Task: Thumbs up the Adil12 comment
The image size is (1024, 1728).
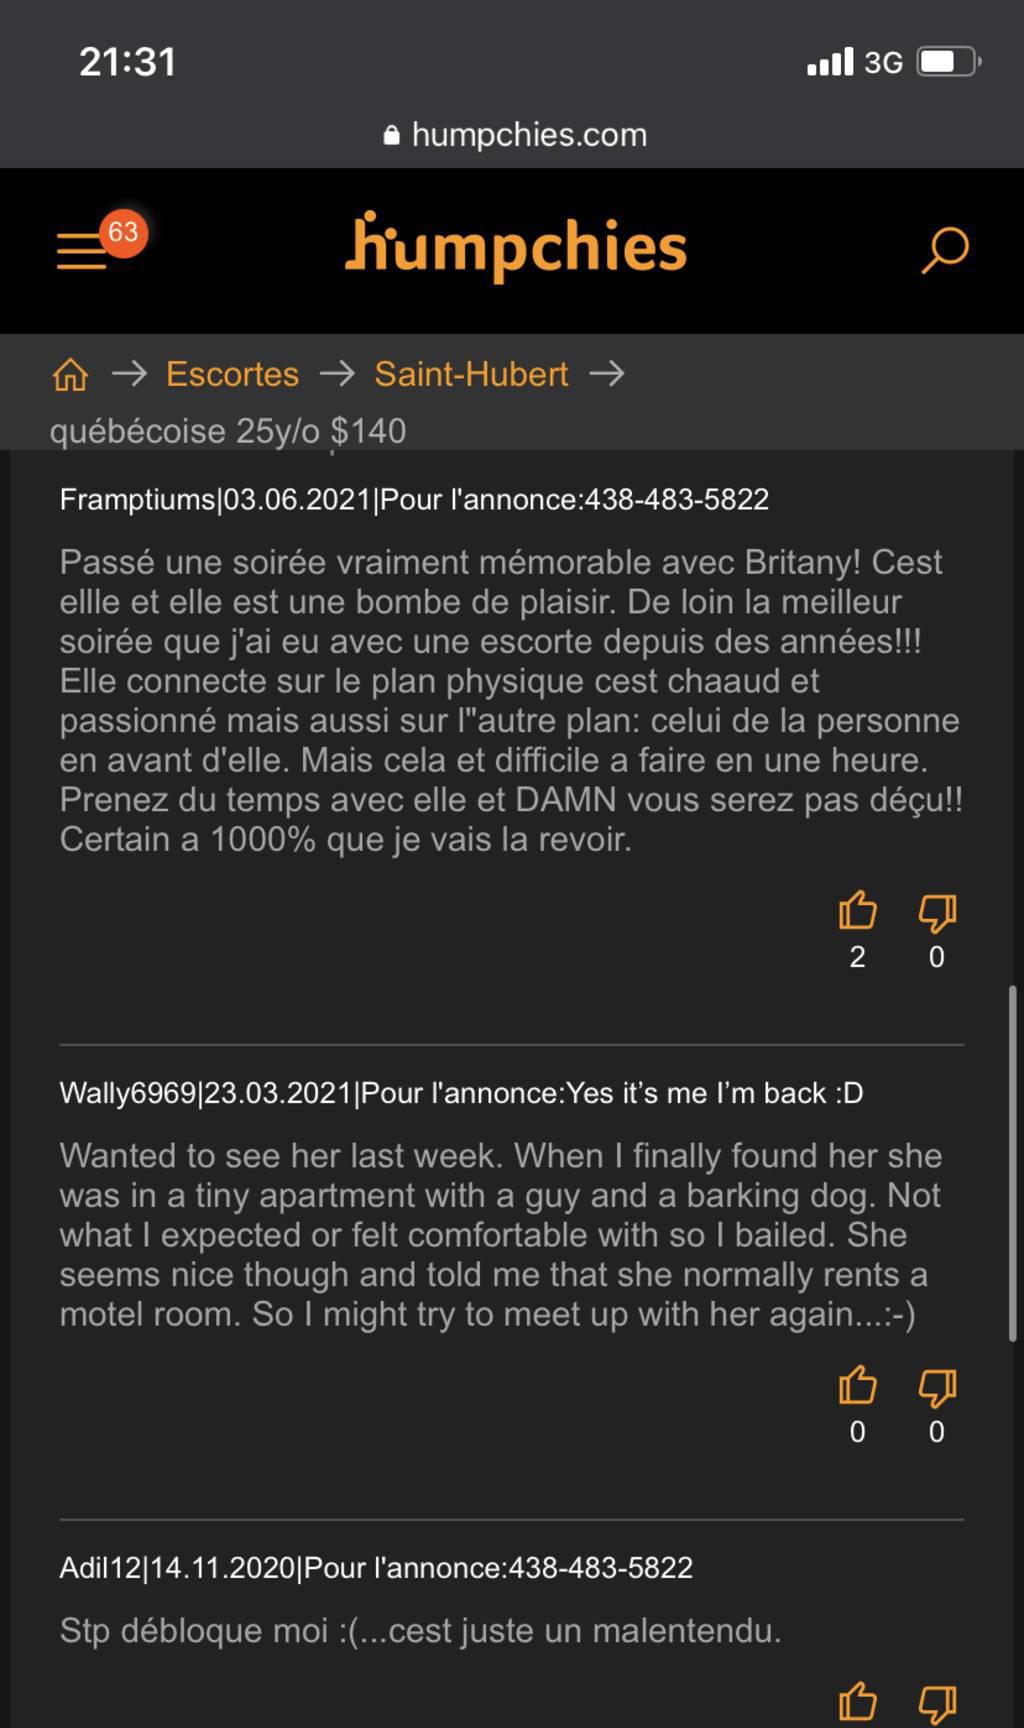Action: coord(857,1701)
